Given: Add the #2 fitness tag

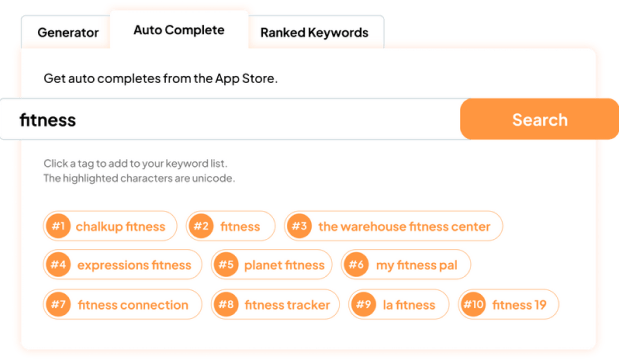Looking at the screenshot, I should tap(231, 226).
